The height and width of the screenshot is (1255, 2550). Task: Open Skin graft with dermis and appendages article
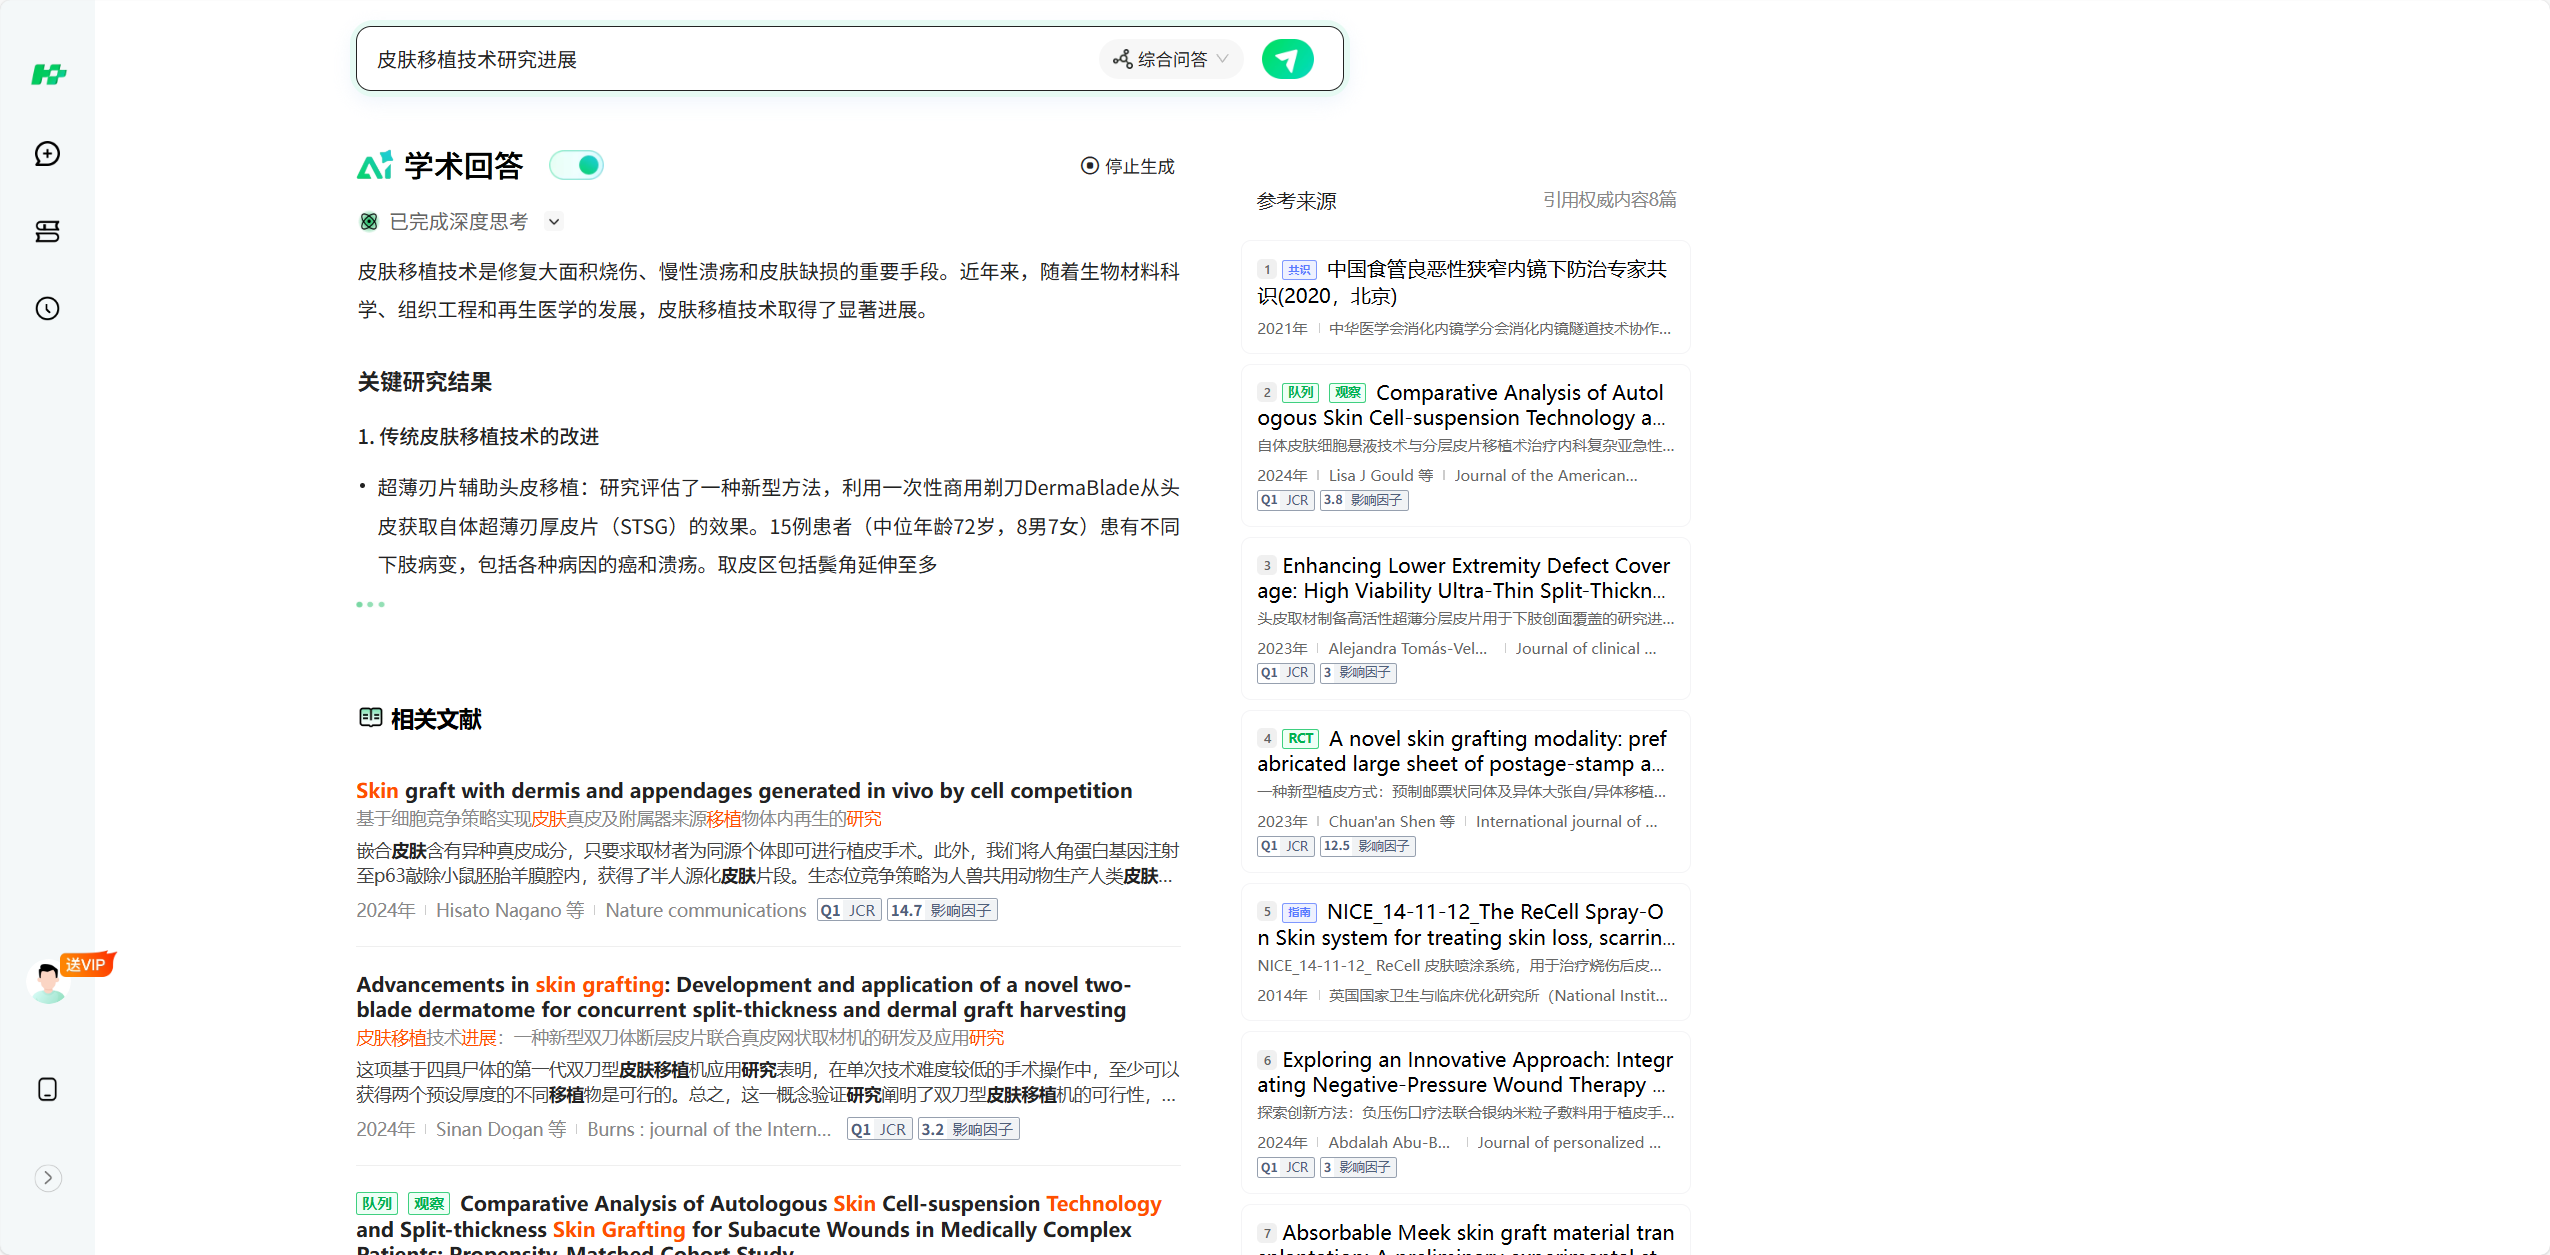click(x=744, y=790)
